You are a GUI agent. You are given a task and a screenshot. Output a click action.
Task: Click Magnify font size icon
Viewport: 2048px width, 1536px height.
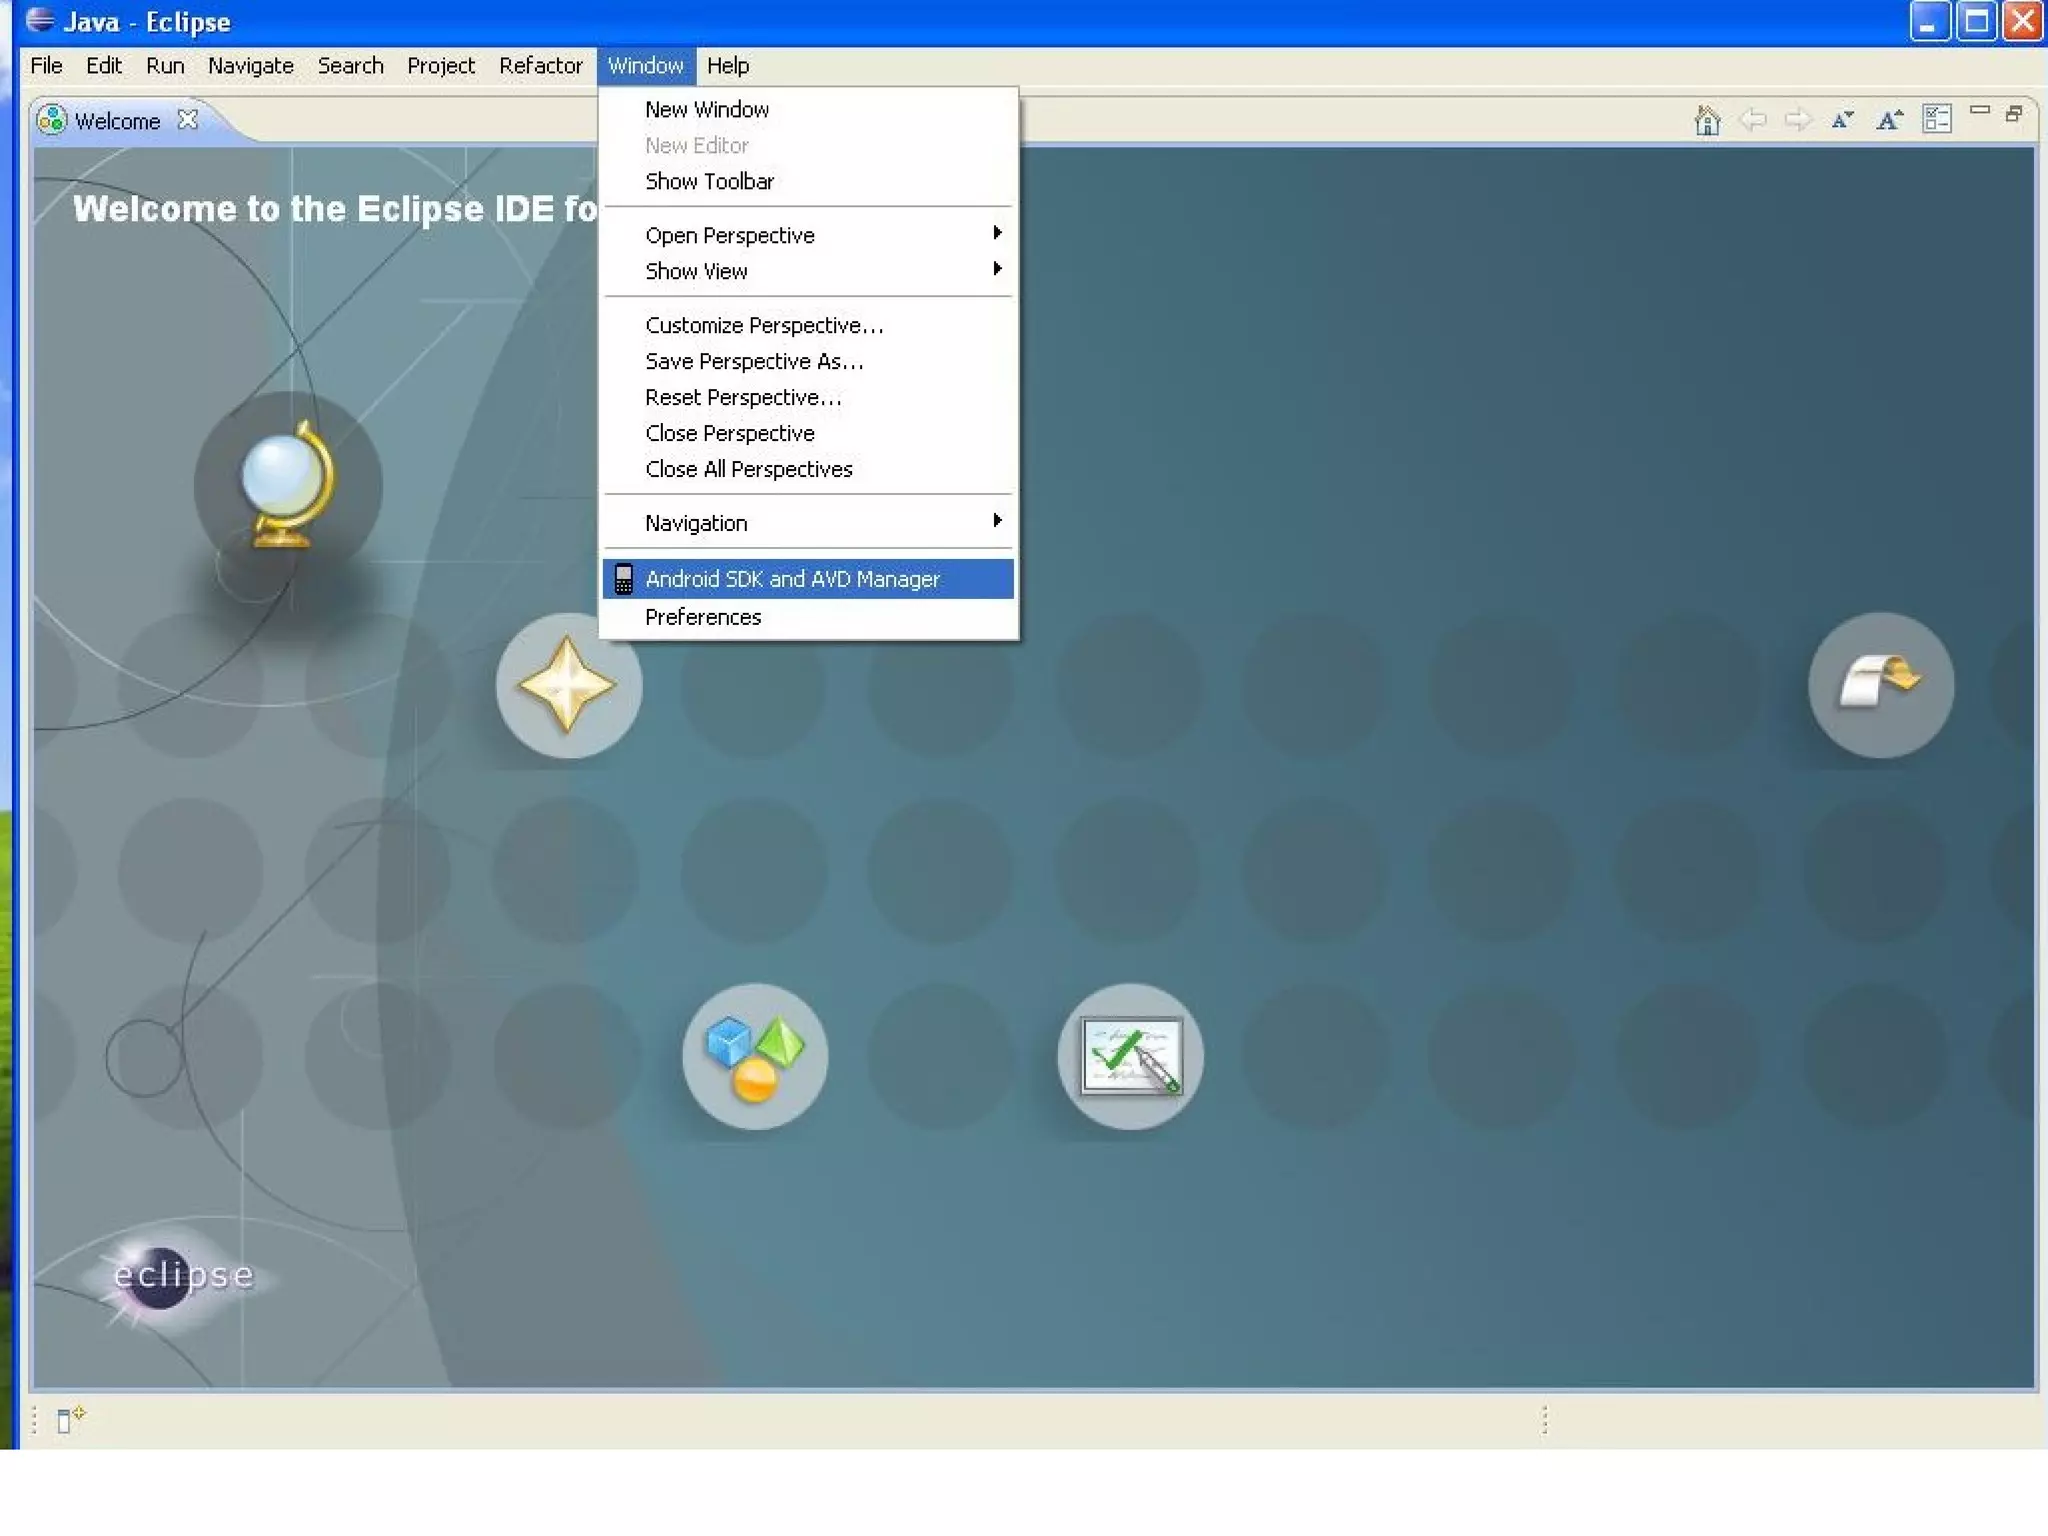[1888, 120]
